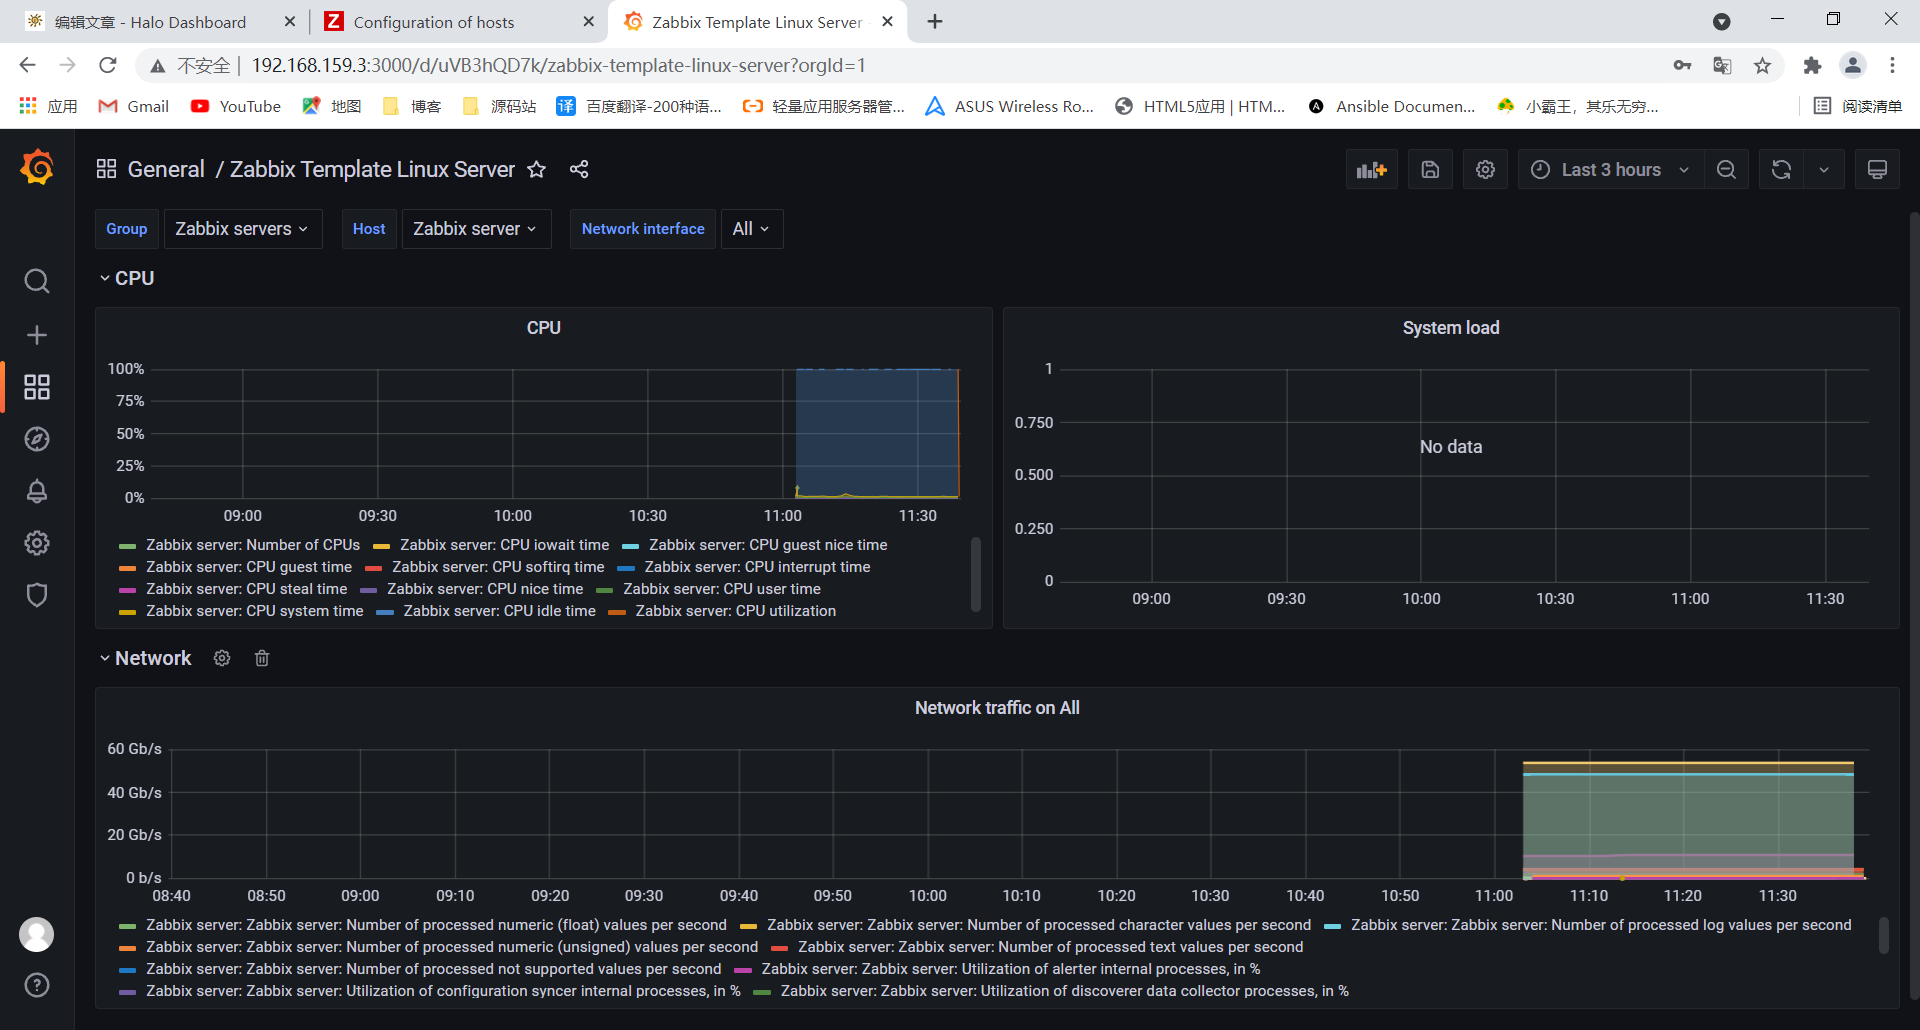Switch to Halo Dashboard tab
Image resolution: width=1920 pixels, height=1030 pixels.
click(150, 22)
